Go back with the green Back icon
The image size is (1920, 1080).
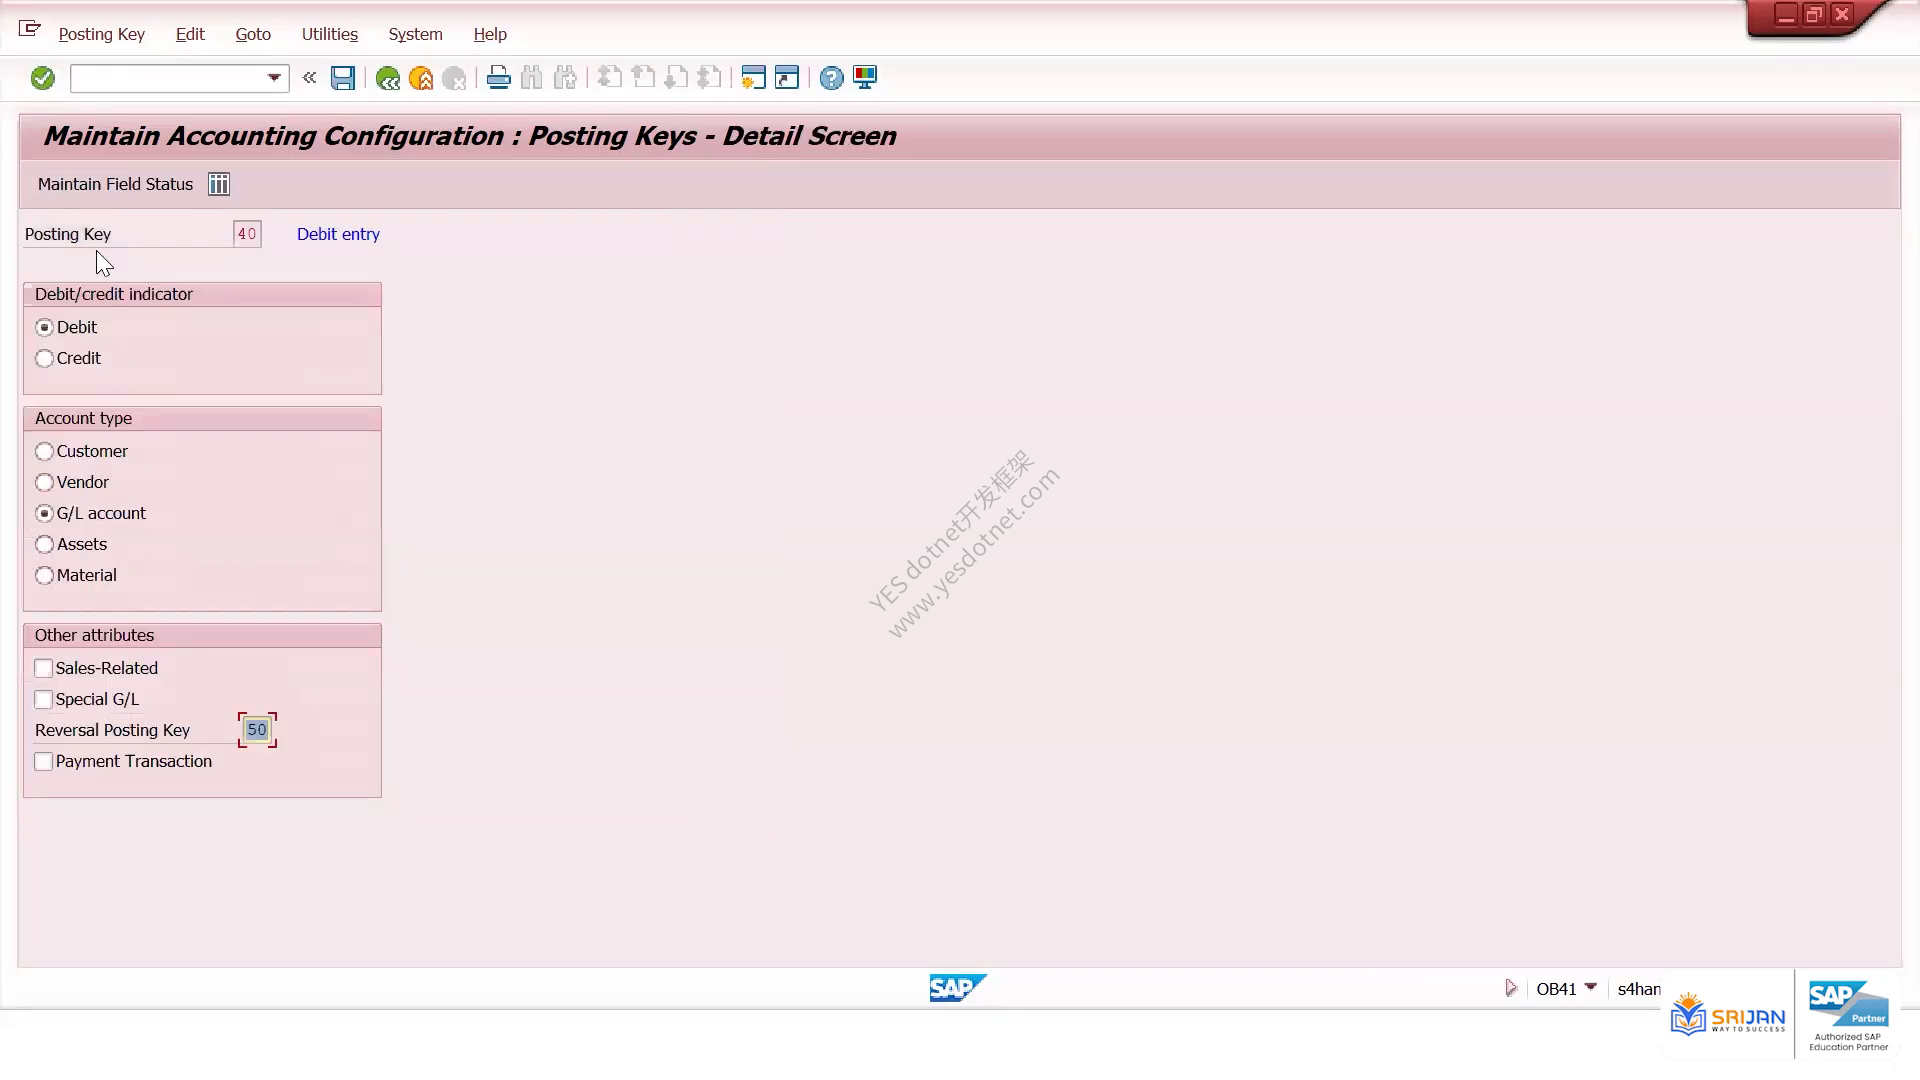point(387,78)
